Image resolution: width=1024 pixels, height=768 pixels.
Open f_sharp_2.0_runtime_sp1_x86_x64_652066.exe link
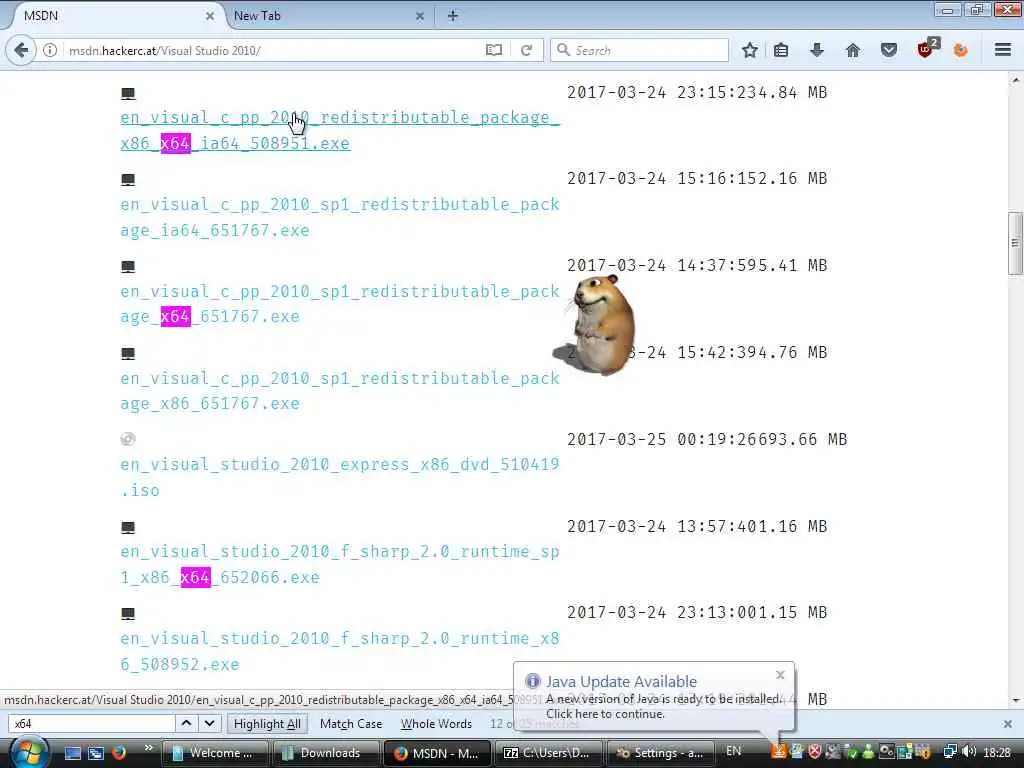coord(340,564)
